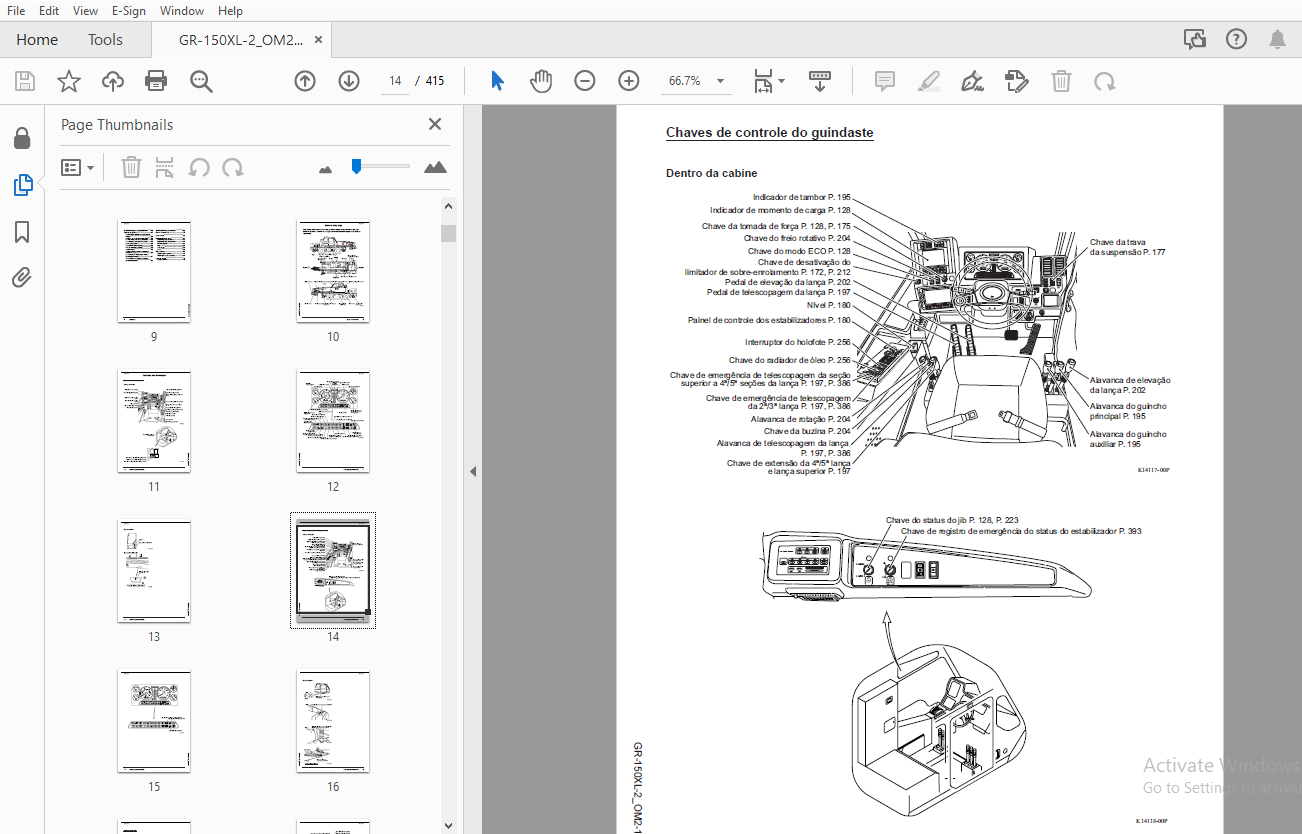Go to the next page
1302x834 pixels.
pos(349,81)
